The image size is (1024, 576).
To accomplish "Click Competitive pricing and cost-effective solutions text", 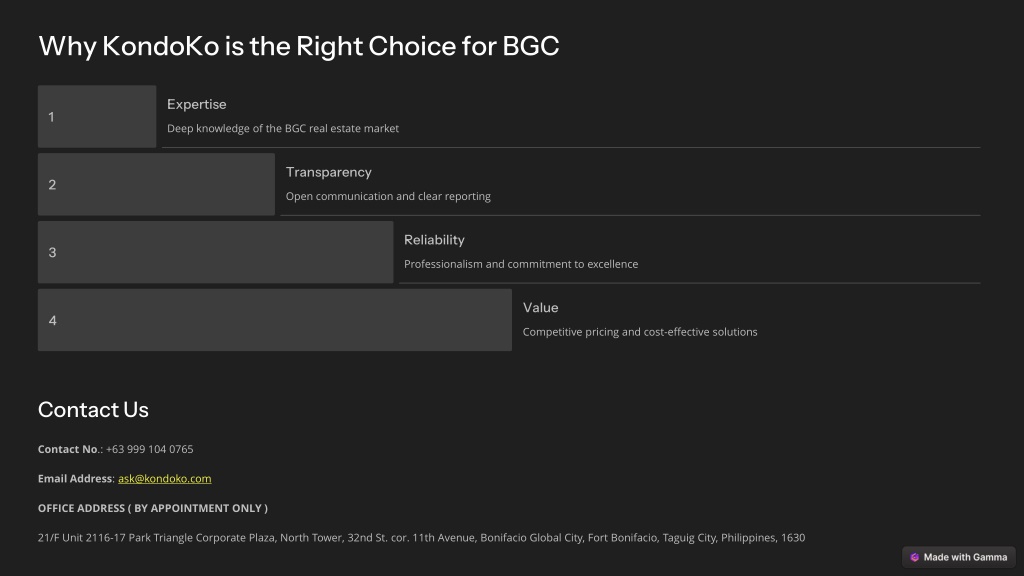I will click(640, 332).
